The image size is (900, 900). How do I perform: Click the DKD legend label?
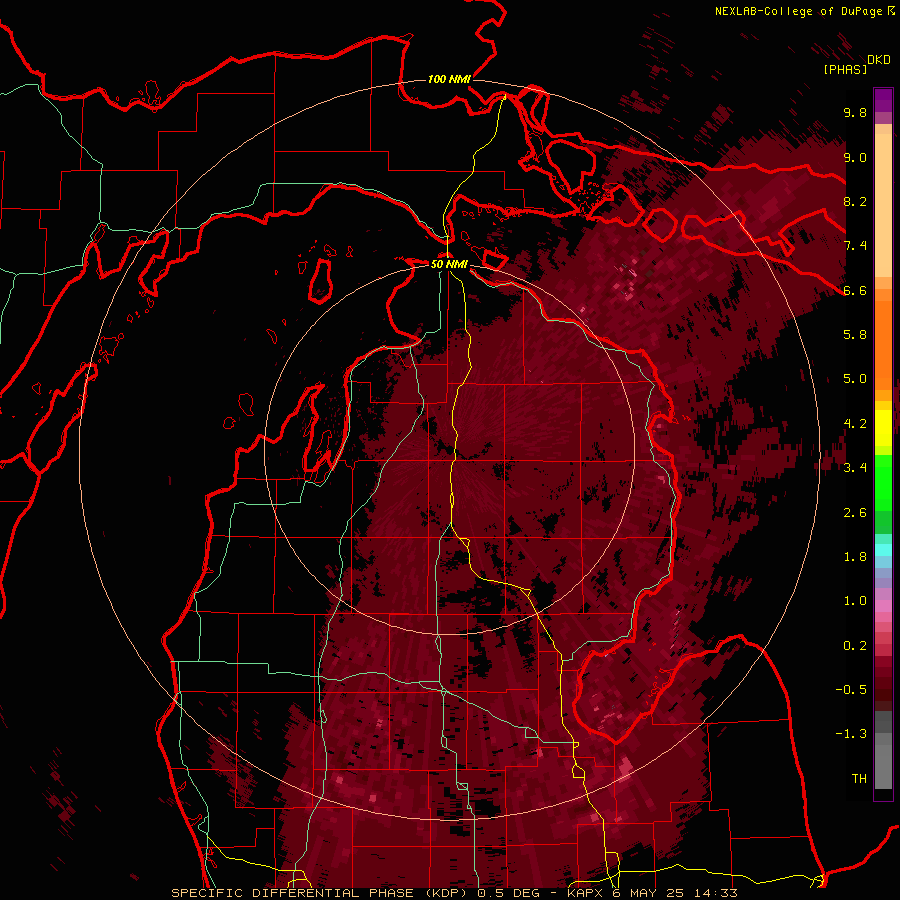tap(879, 60)
